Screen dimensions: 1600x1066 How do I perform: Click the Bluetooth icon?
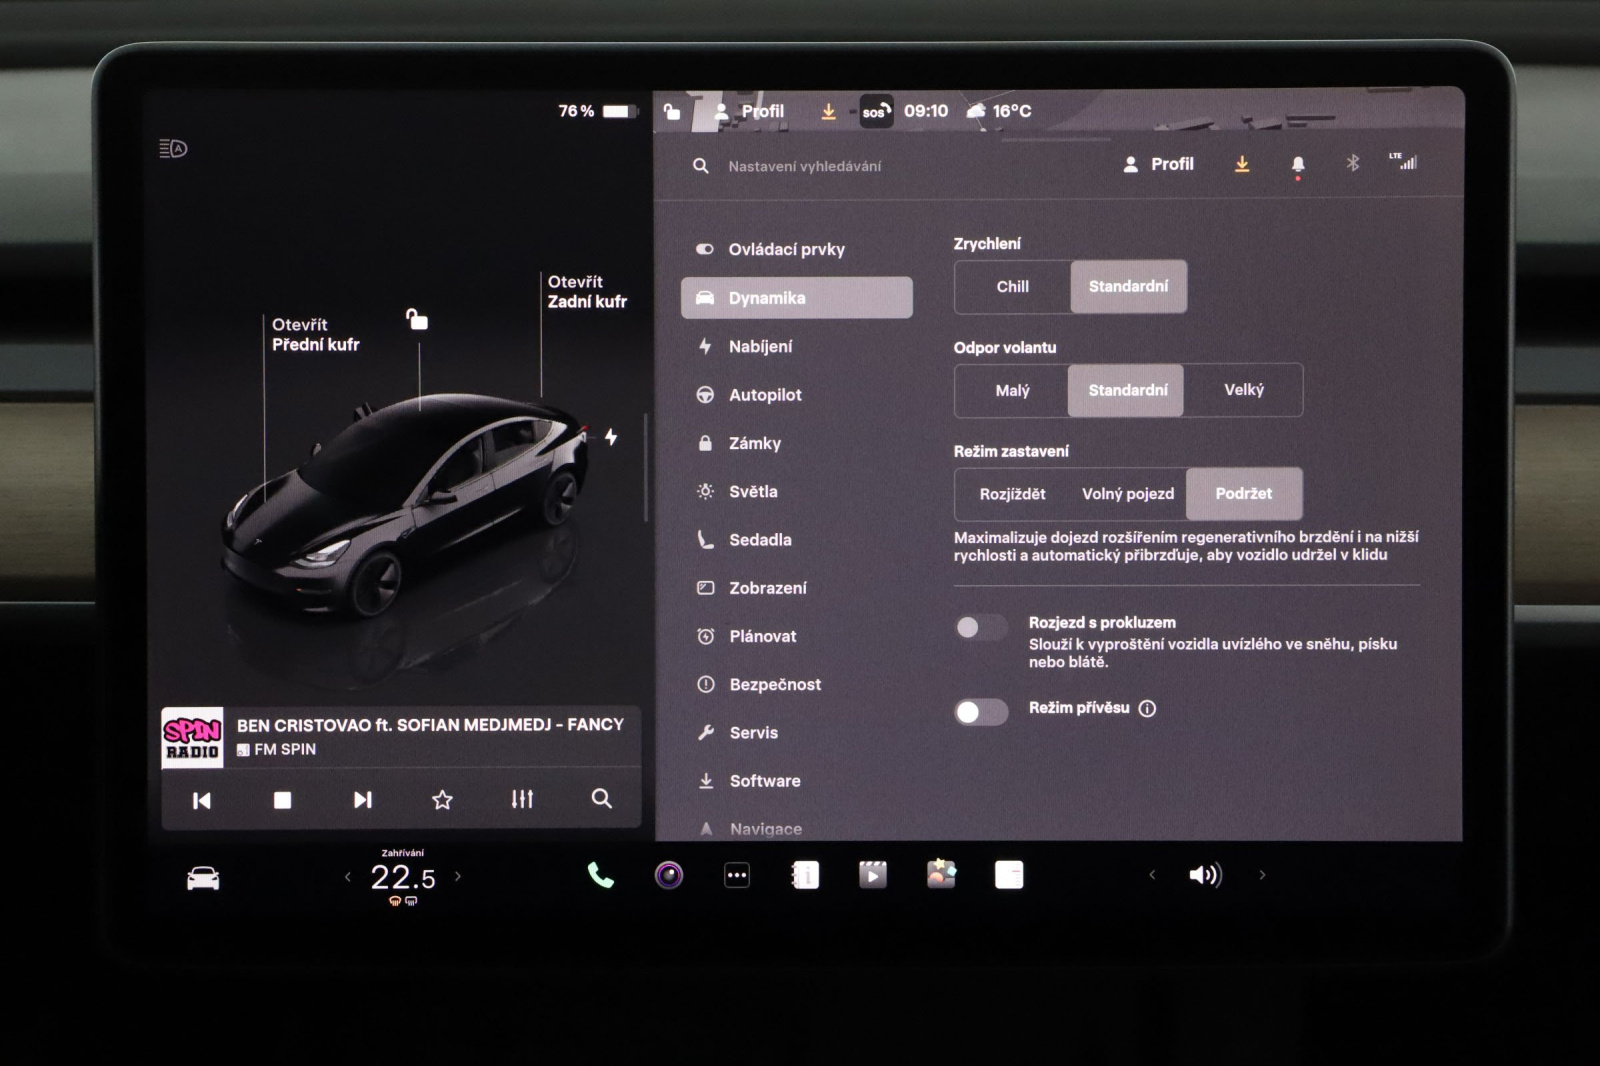point(1352,163)
